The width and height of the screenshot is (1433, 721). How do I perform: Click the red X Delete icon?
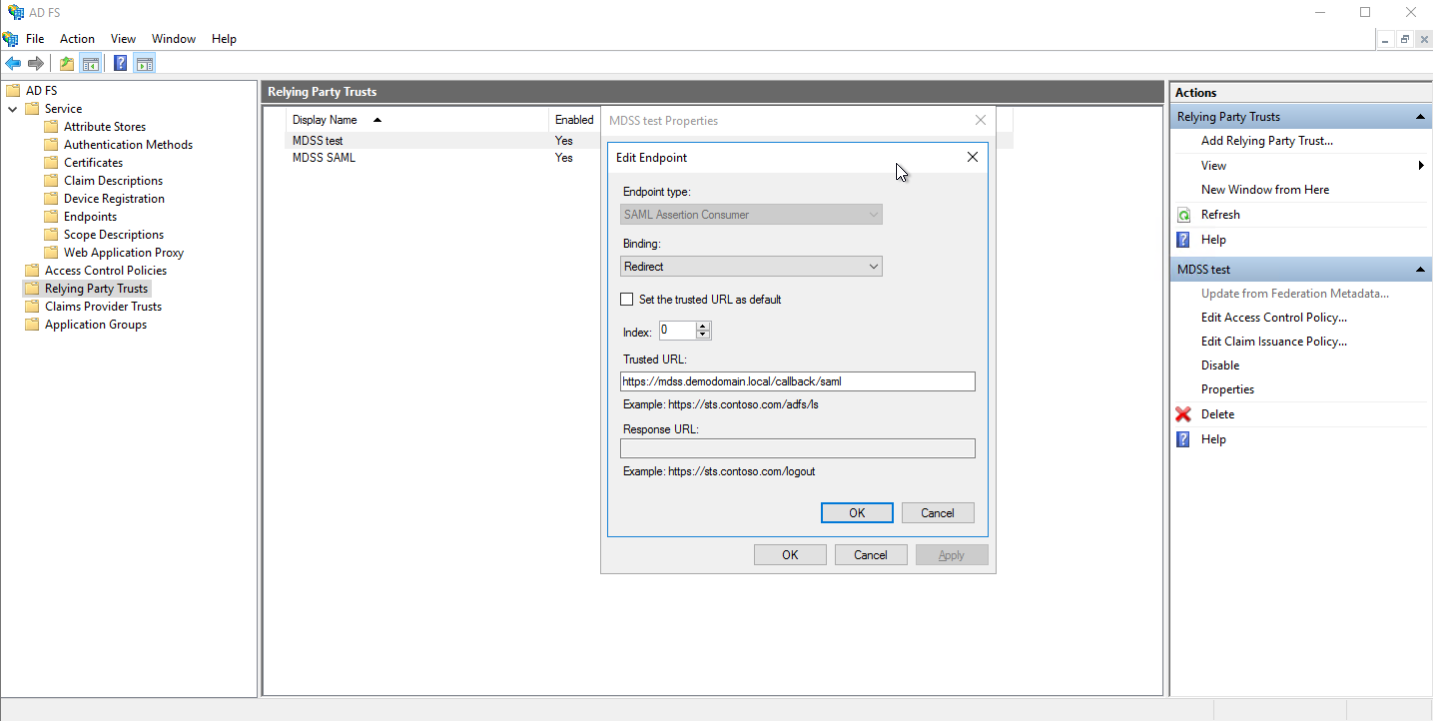(1184, 414)
